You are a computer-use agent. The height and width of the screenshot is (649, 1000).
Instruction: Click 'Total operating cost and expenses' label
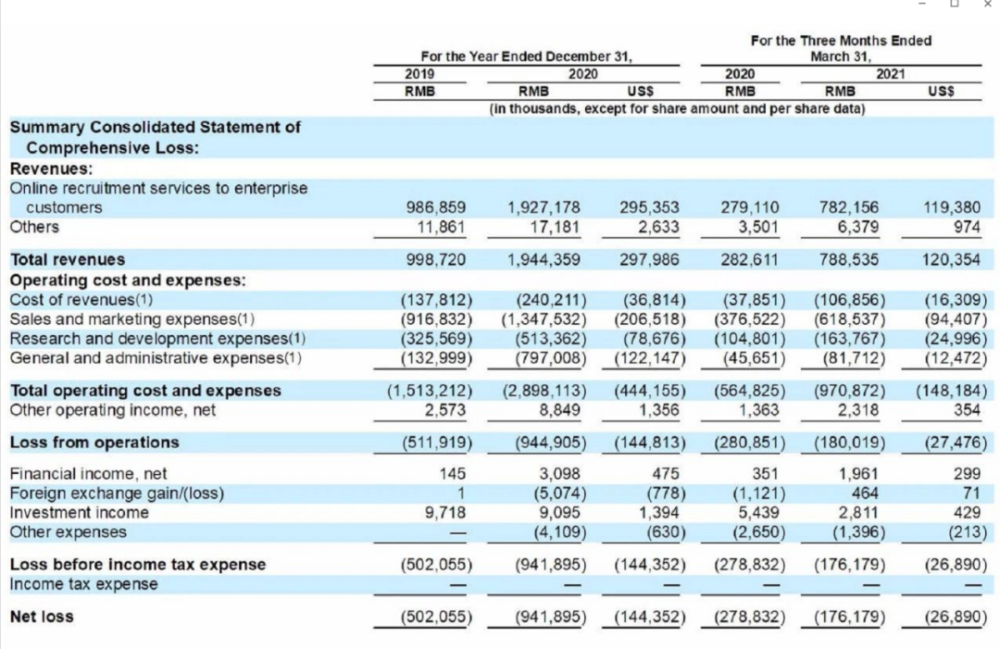coord(145,391)
